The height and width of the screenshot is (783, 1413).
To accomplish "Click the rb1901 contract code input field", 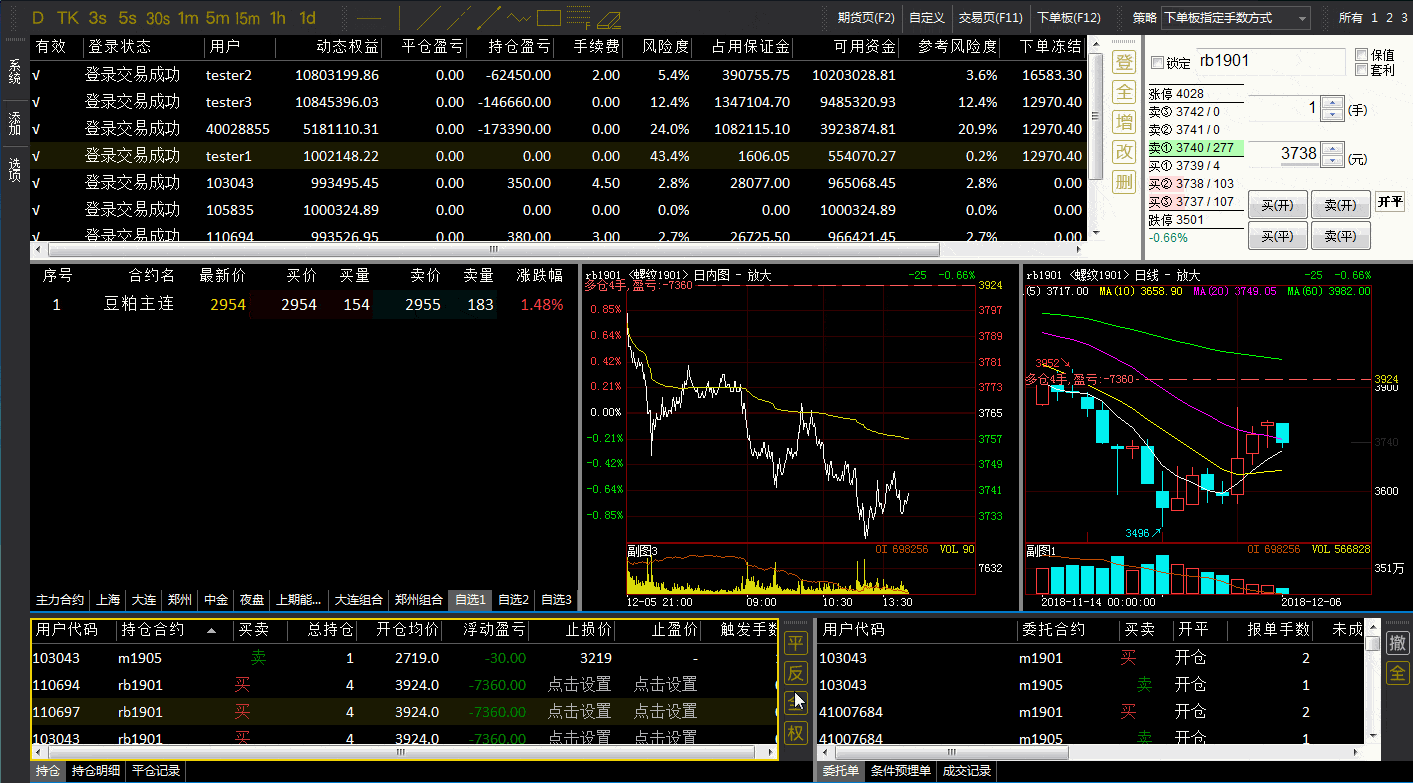I will click(x=1269, y=61).
